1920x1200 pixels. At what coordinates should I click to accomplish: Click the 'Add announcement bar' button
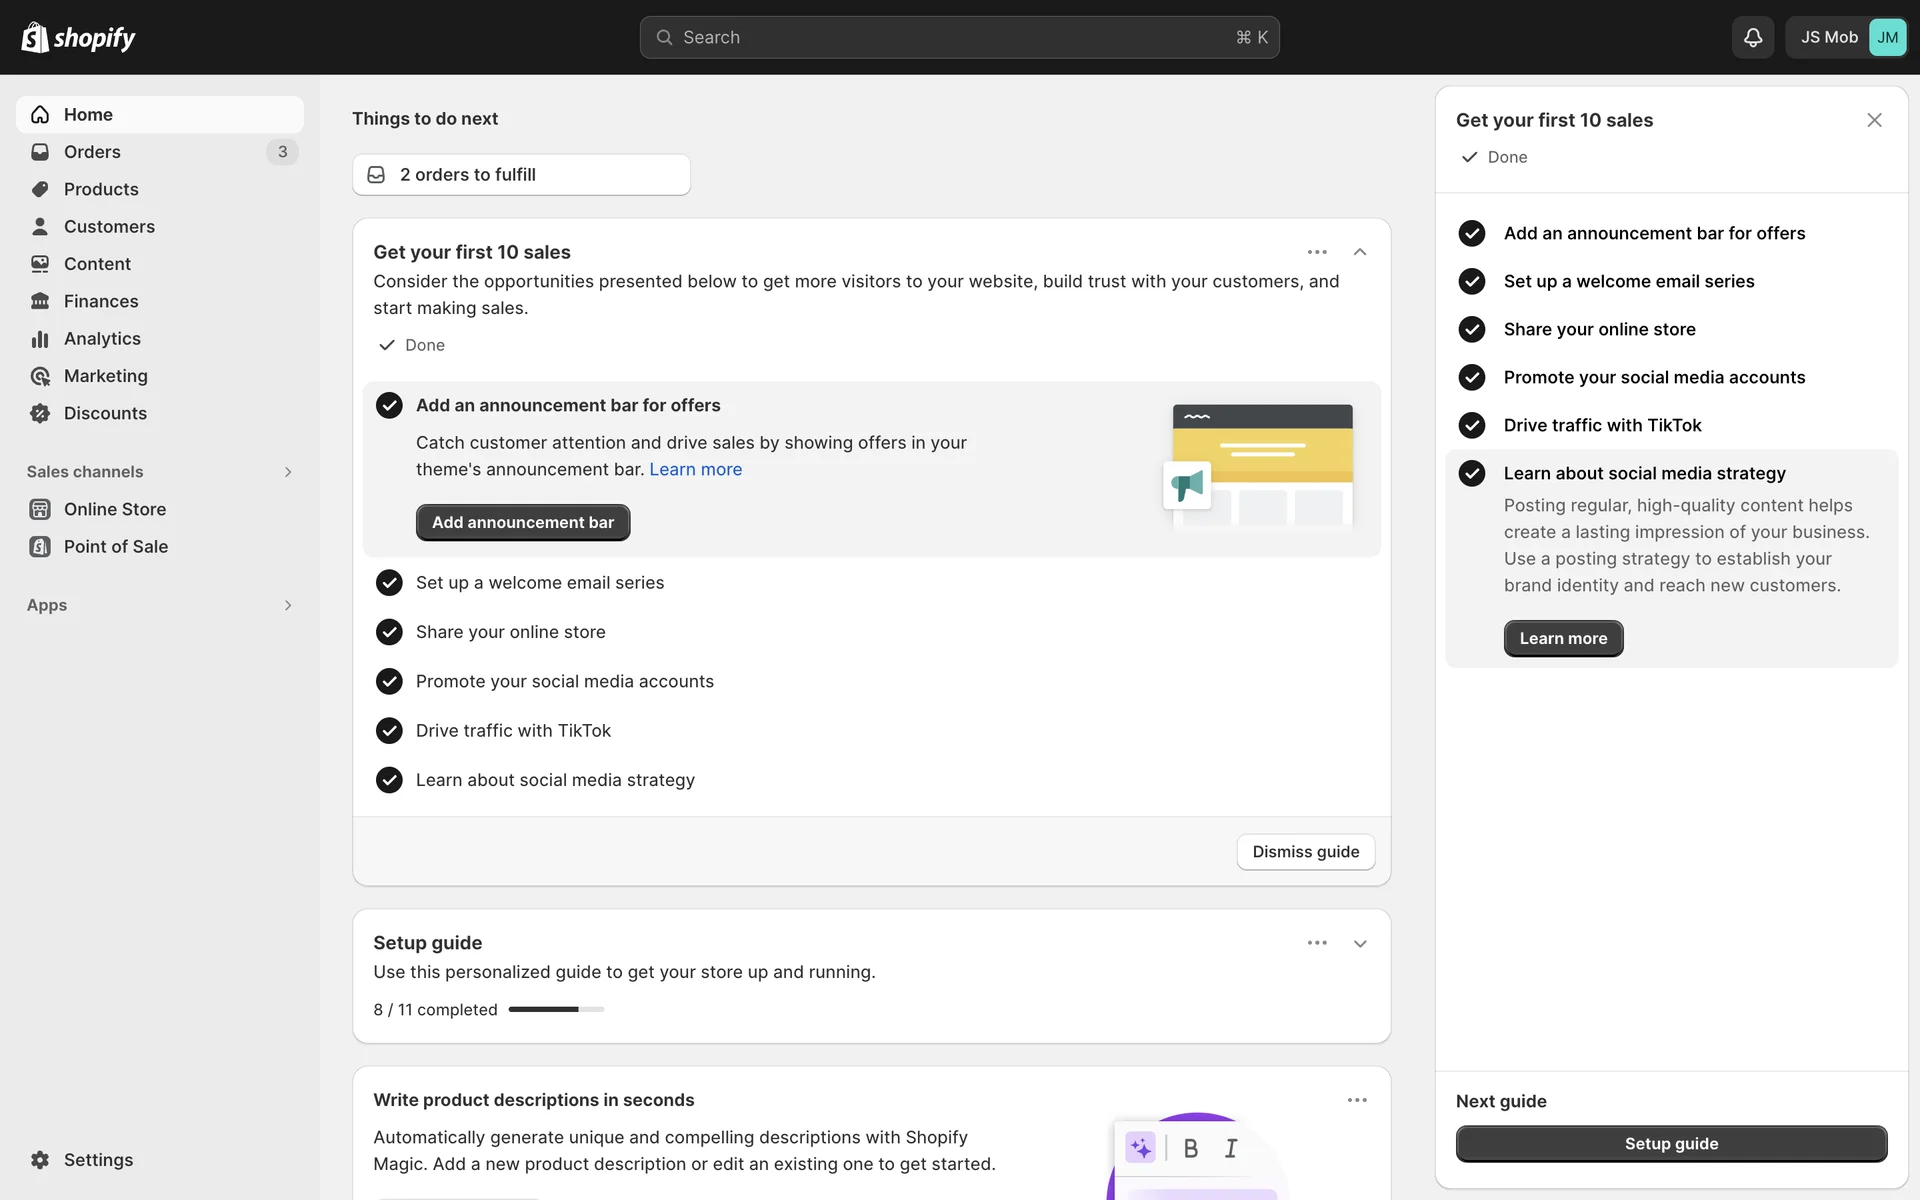522,523
